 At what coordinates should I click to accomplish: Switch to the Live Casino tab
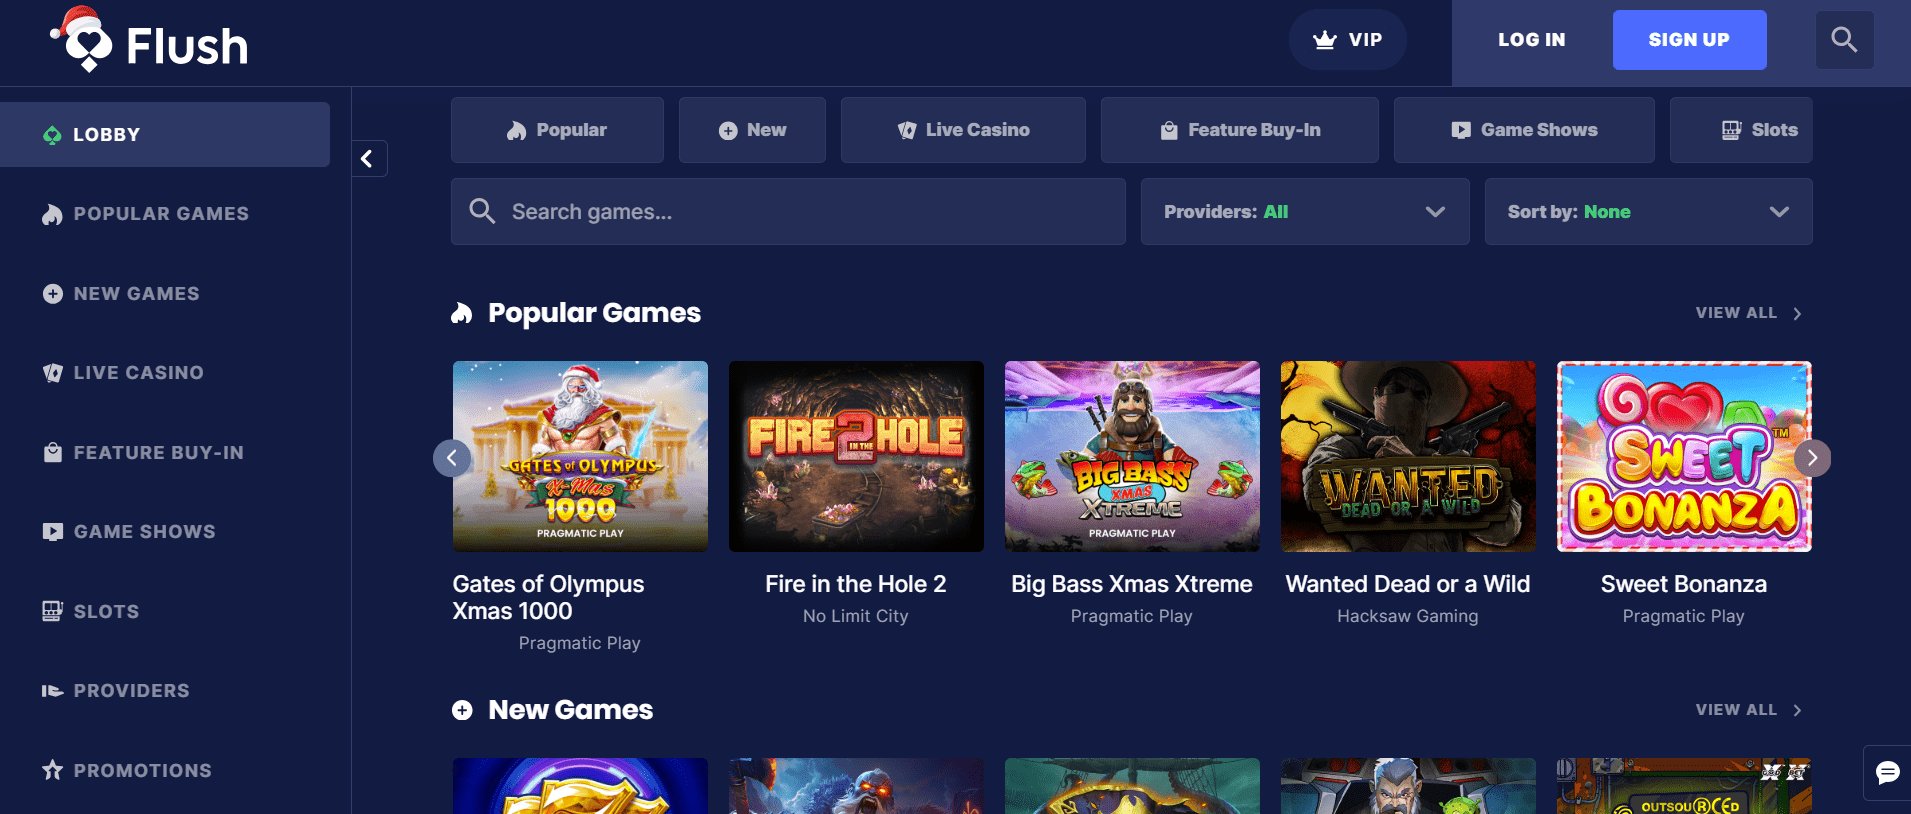pyautogui.click(x=963, y=130)
